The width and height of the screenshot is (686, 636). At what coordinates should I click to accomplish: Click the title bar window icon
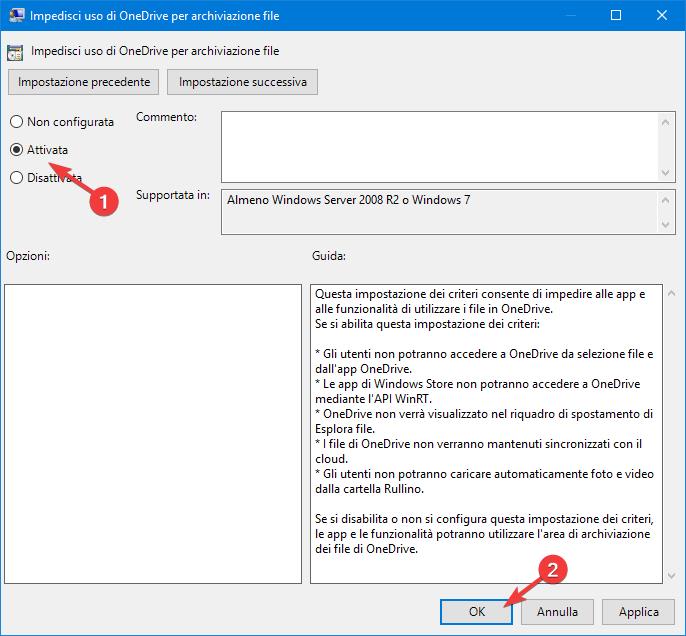(16, 15)
